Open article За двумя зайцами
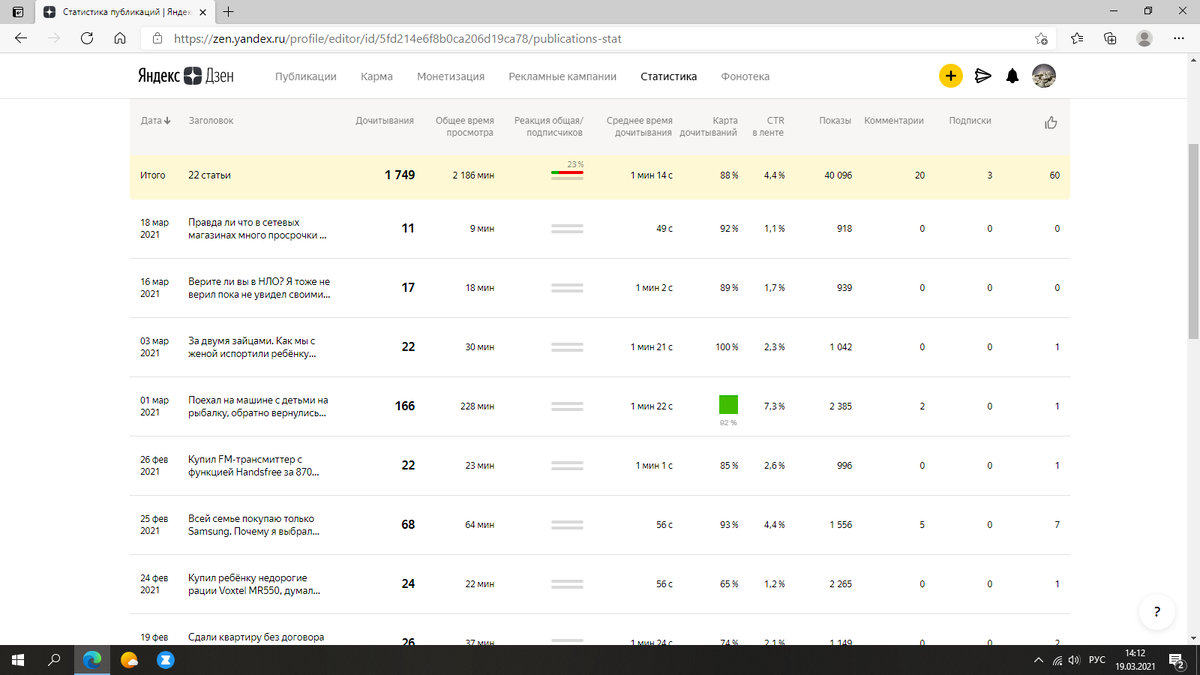 pos(254,347)
